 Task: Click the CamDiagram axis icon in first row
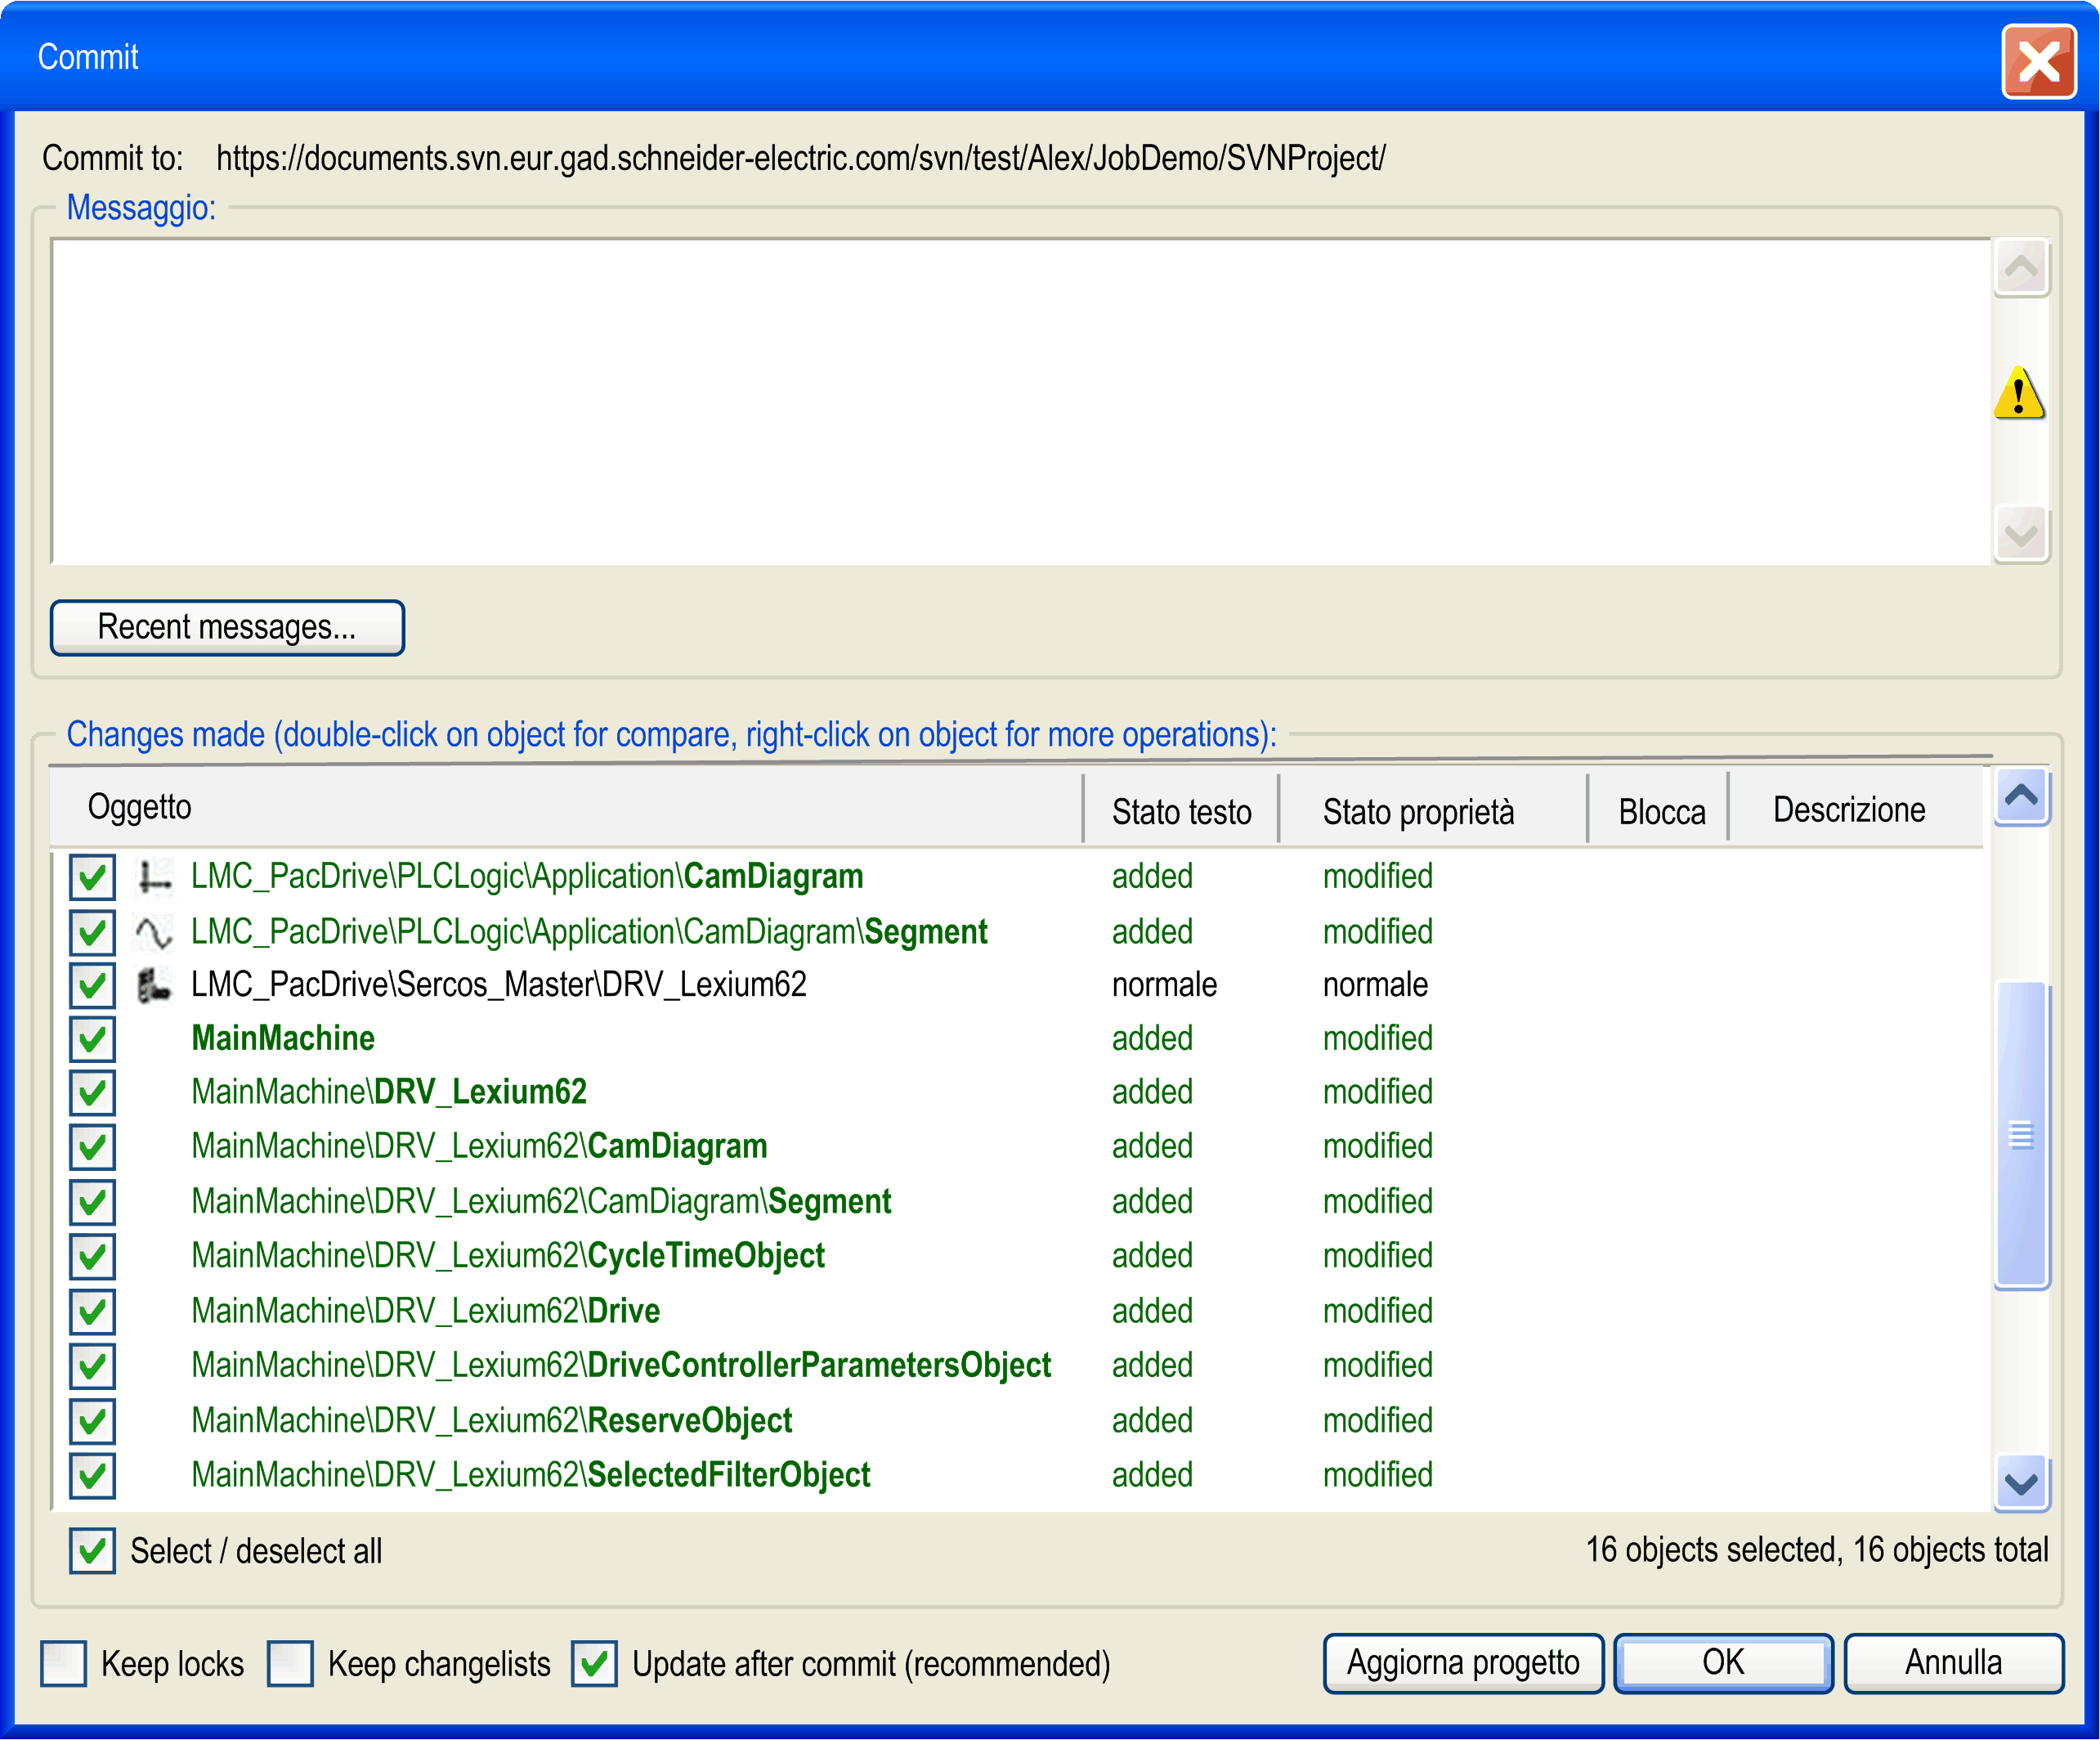point(154,877)
